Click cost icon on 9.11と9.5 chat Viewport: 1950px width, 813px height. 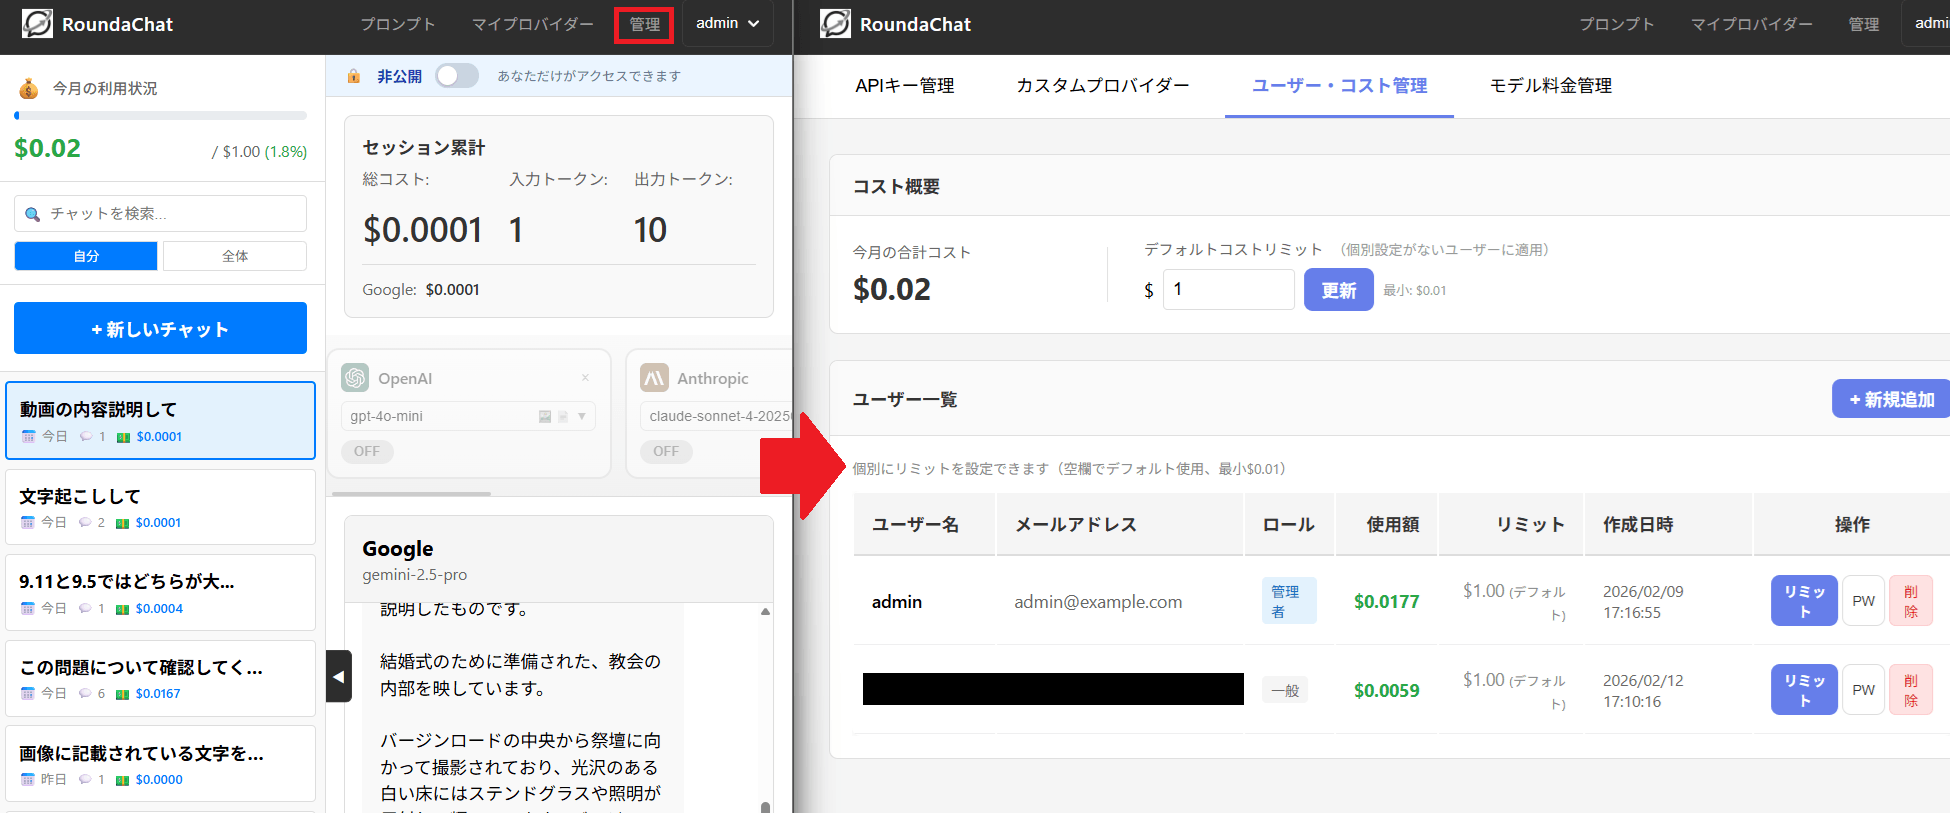[x=122, y=609]
